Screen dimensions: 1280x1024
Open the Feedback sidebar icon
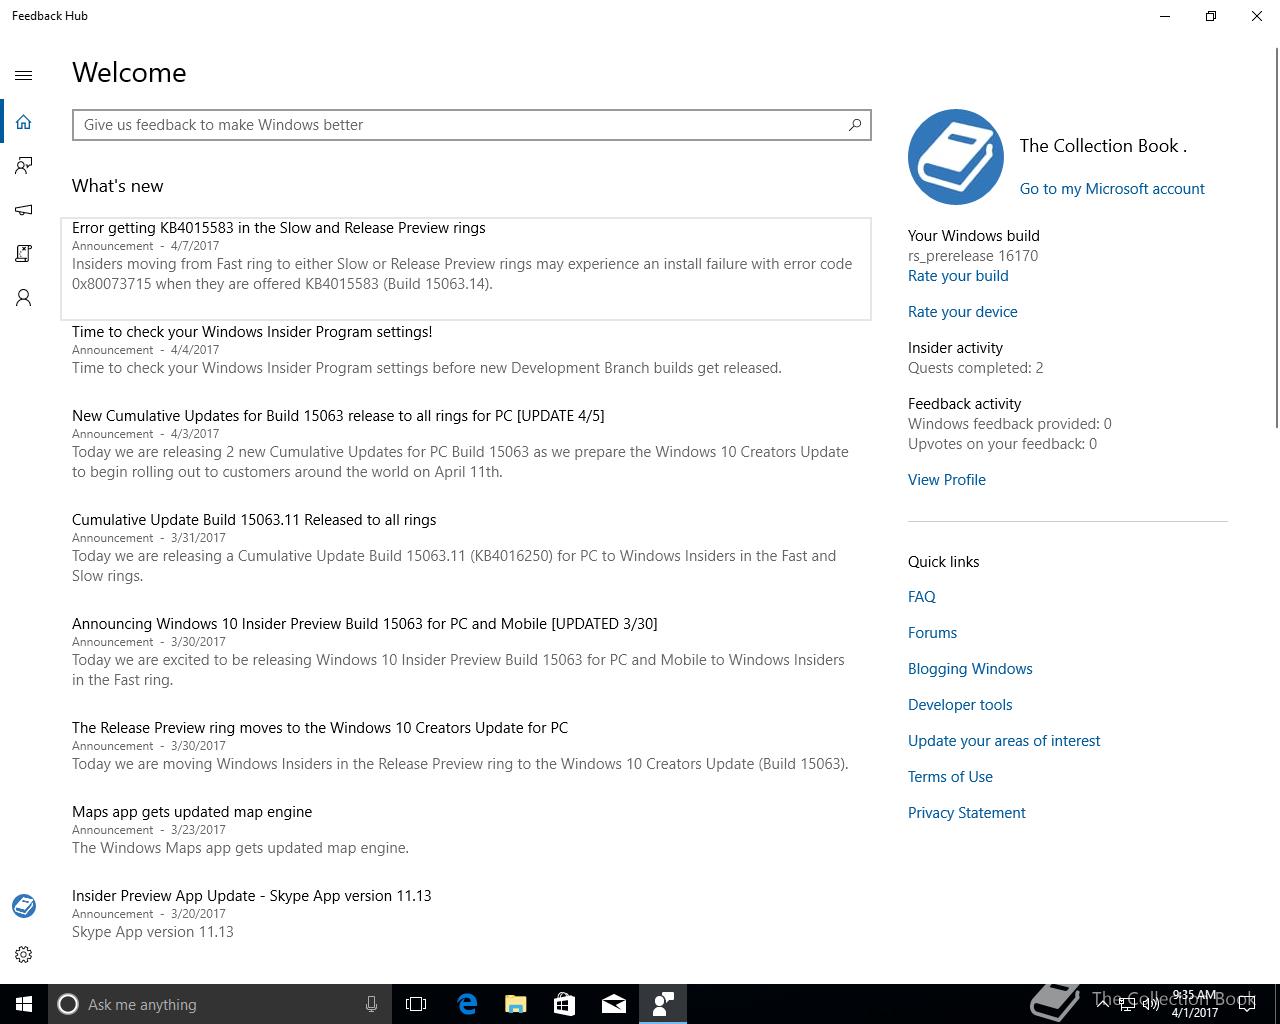tap(24, 166)
